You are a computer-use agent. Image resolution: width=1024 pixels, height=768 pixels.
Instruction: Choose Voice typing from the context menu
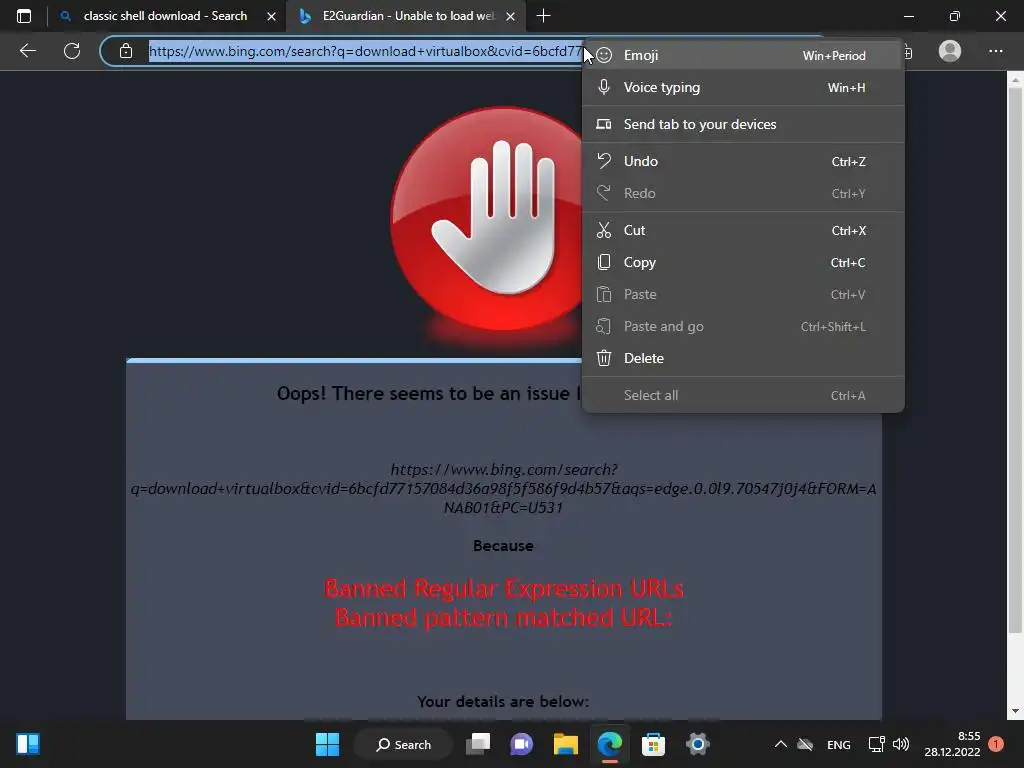[743, 88]
